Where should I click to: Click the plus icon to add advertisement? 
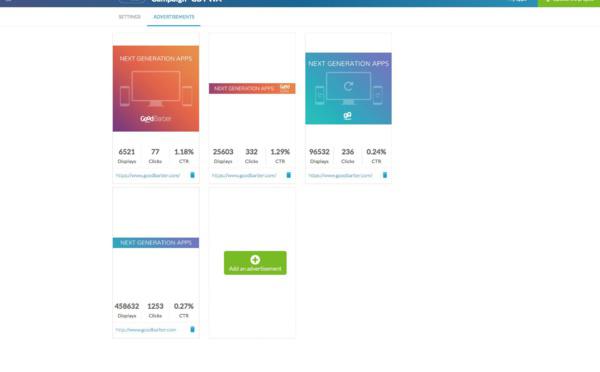[255, 259]
